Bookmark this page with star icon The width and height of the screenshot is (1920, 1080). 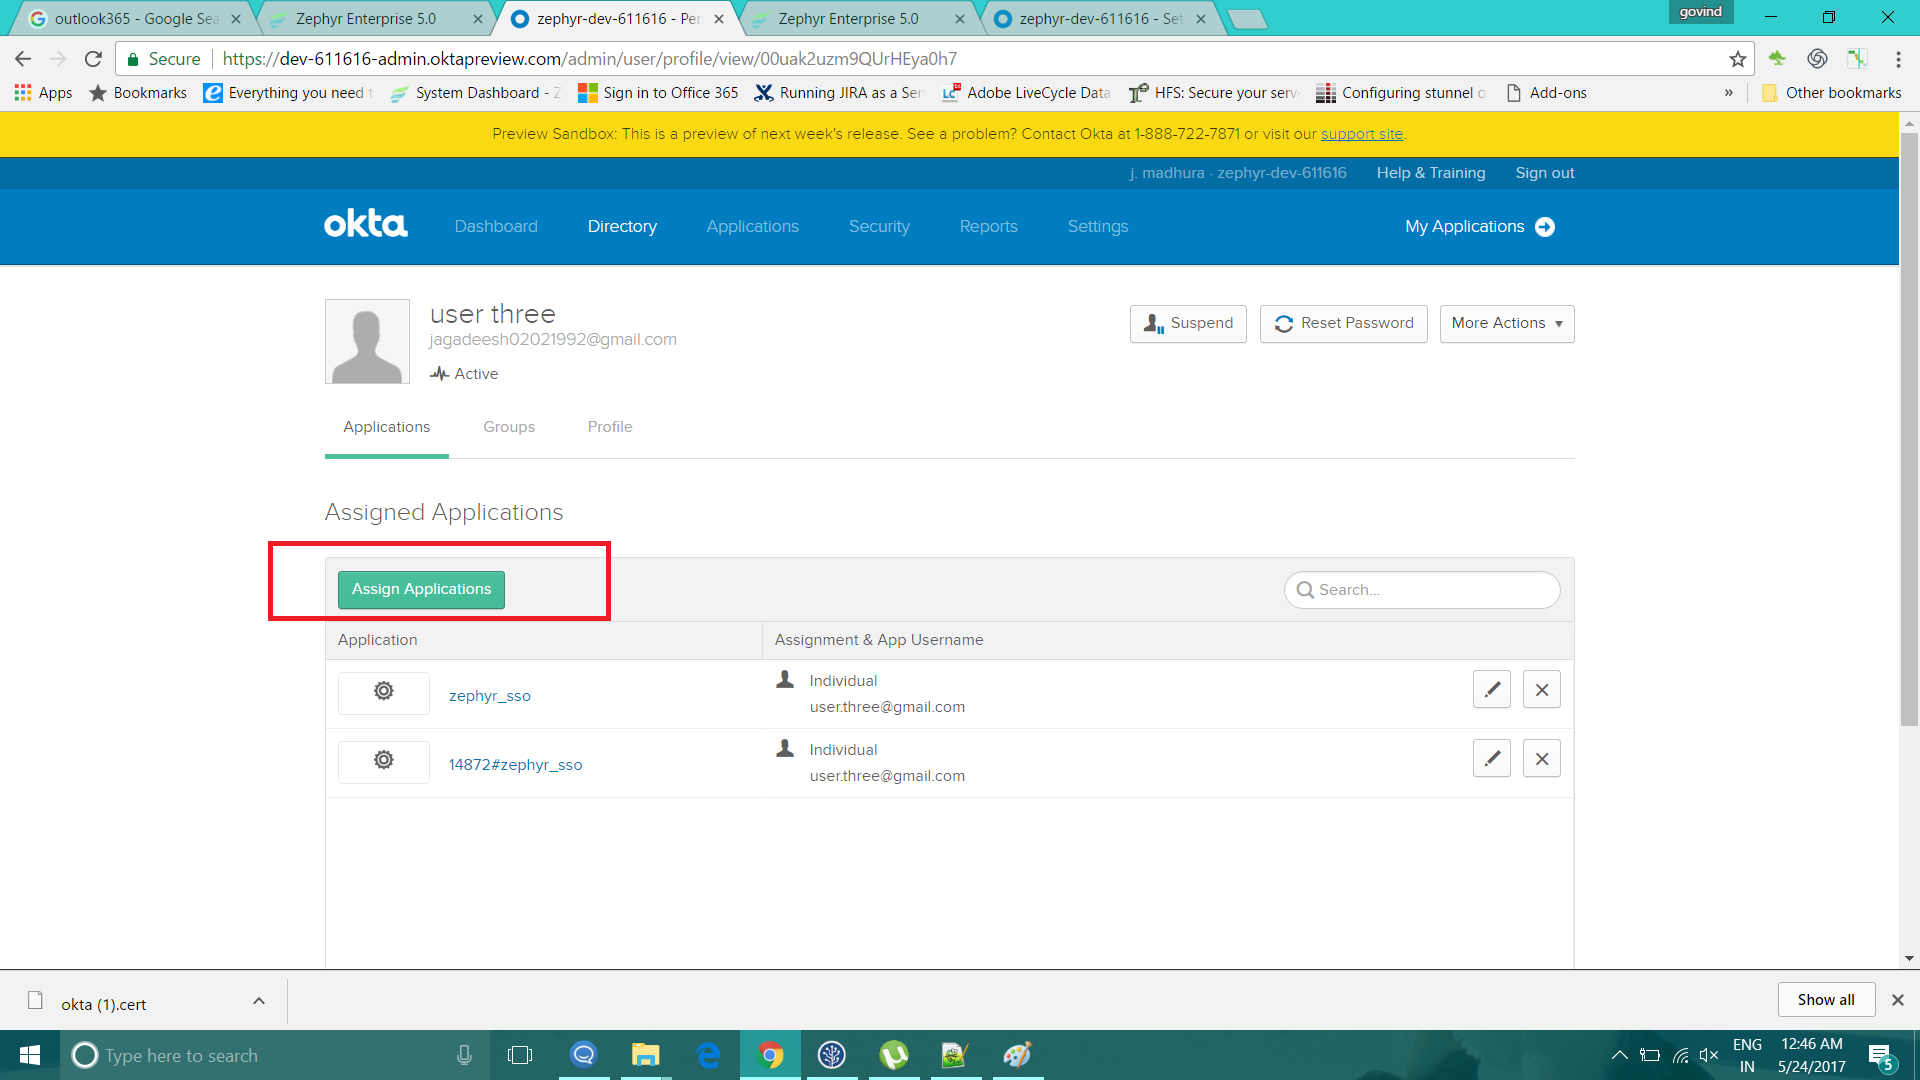pos(1738,59)
